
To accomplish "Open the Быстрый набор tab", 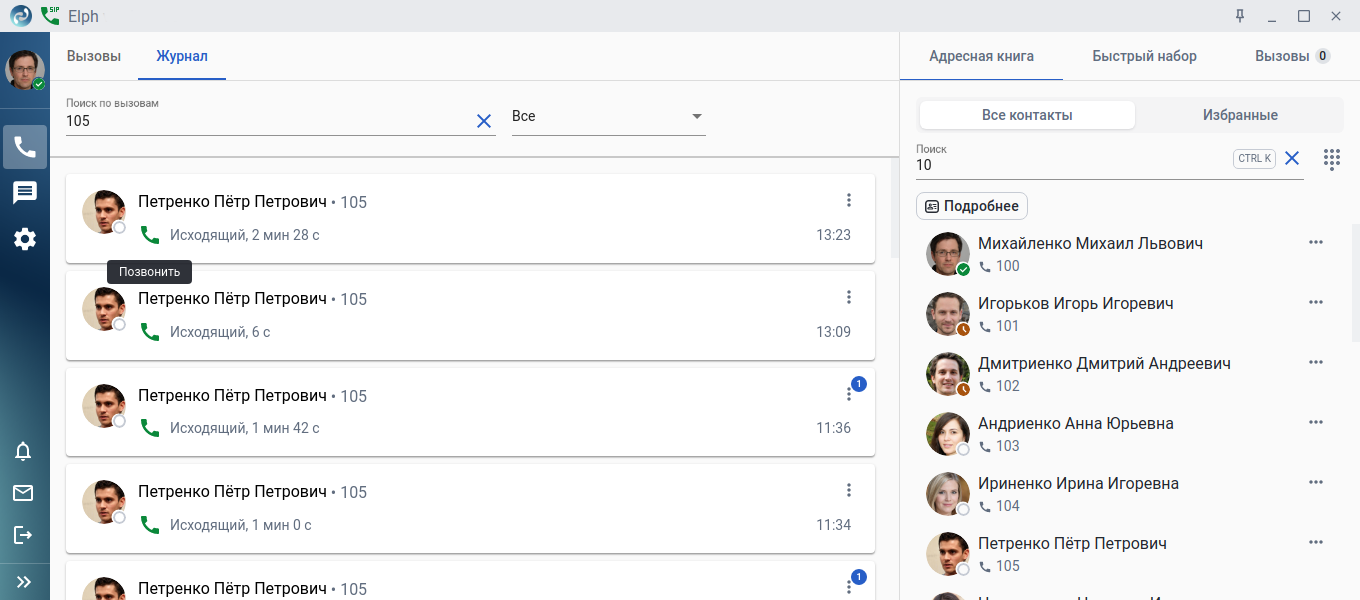I will tap(1144, 56).
